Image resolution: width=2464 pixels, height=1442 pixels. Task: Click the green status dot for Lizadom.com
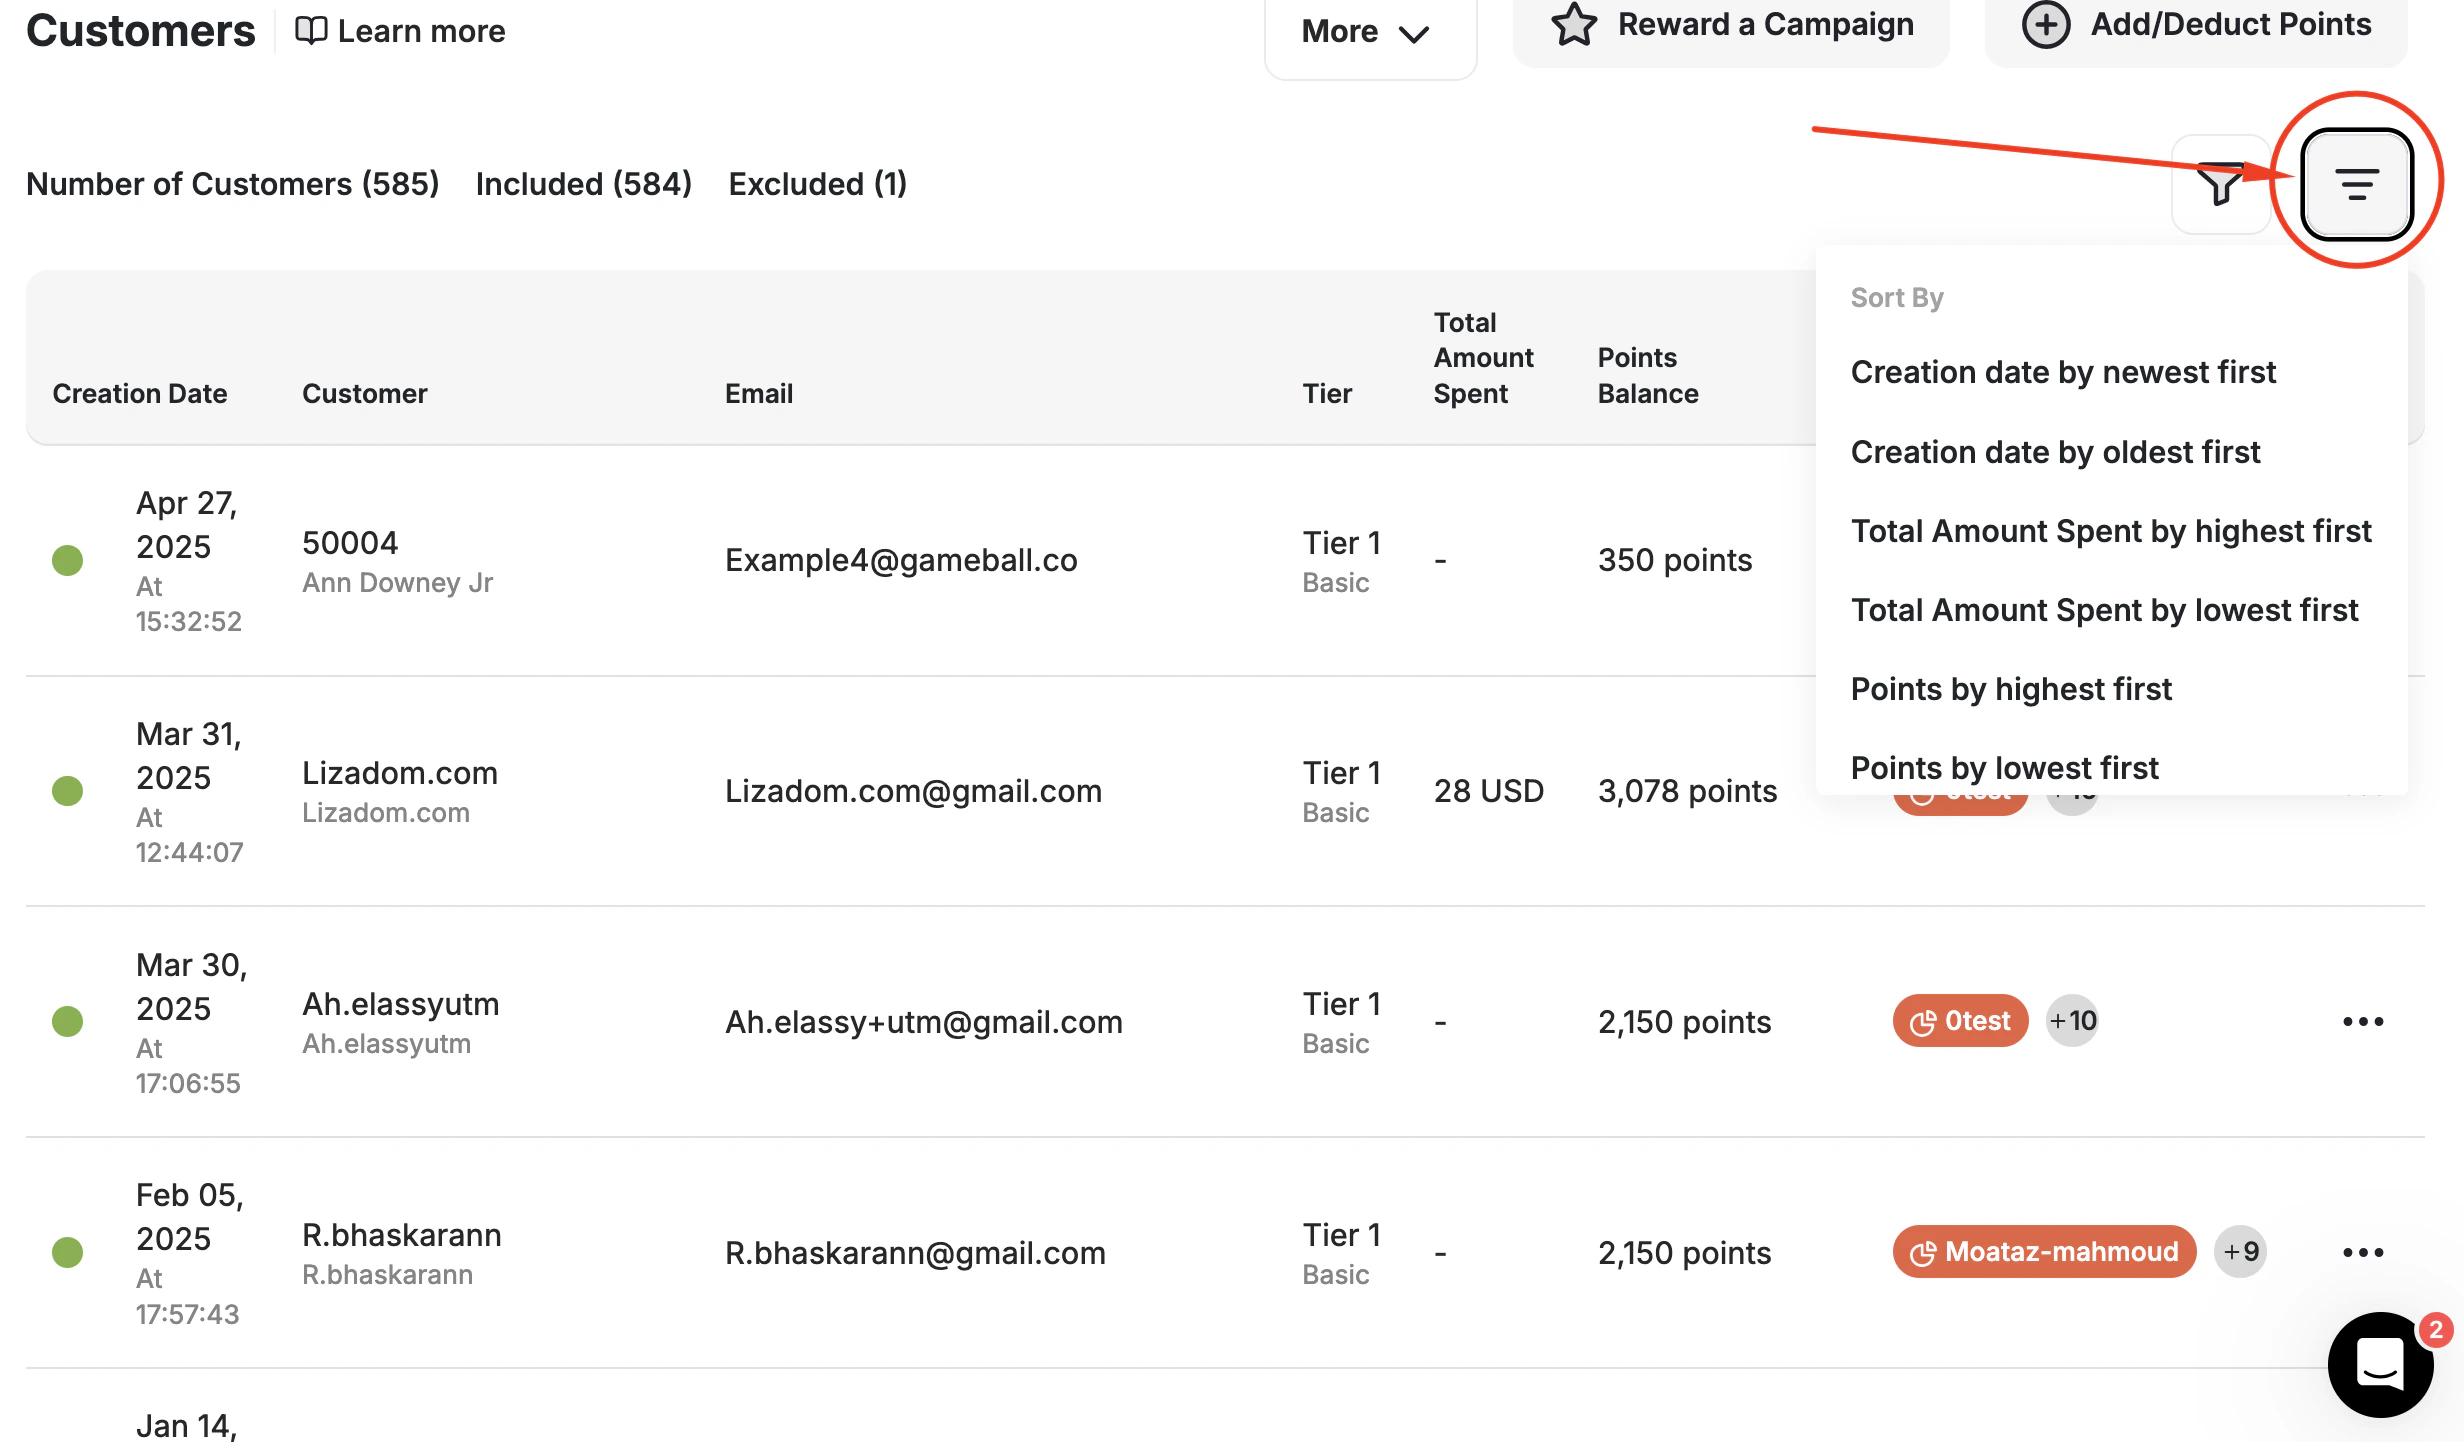coord(67,790)
